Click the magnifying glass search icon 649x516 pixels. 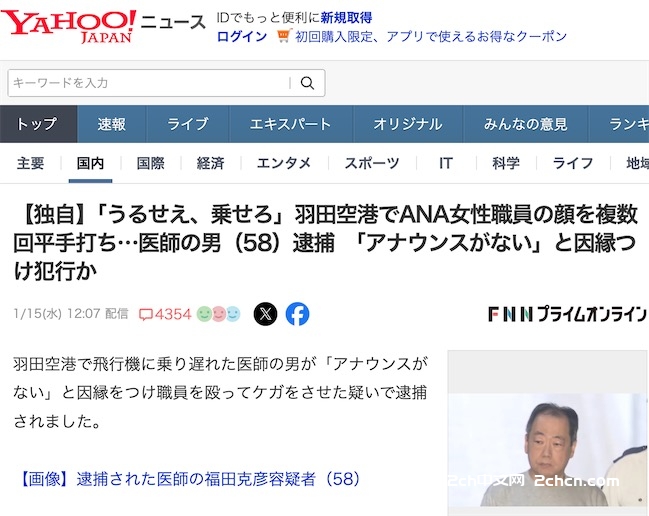[x=307, y=83]
